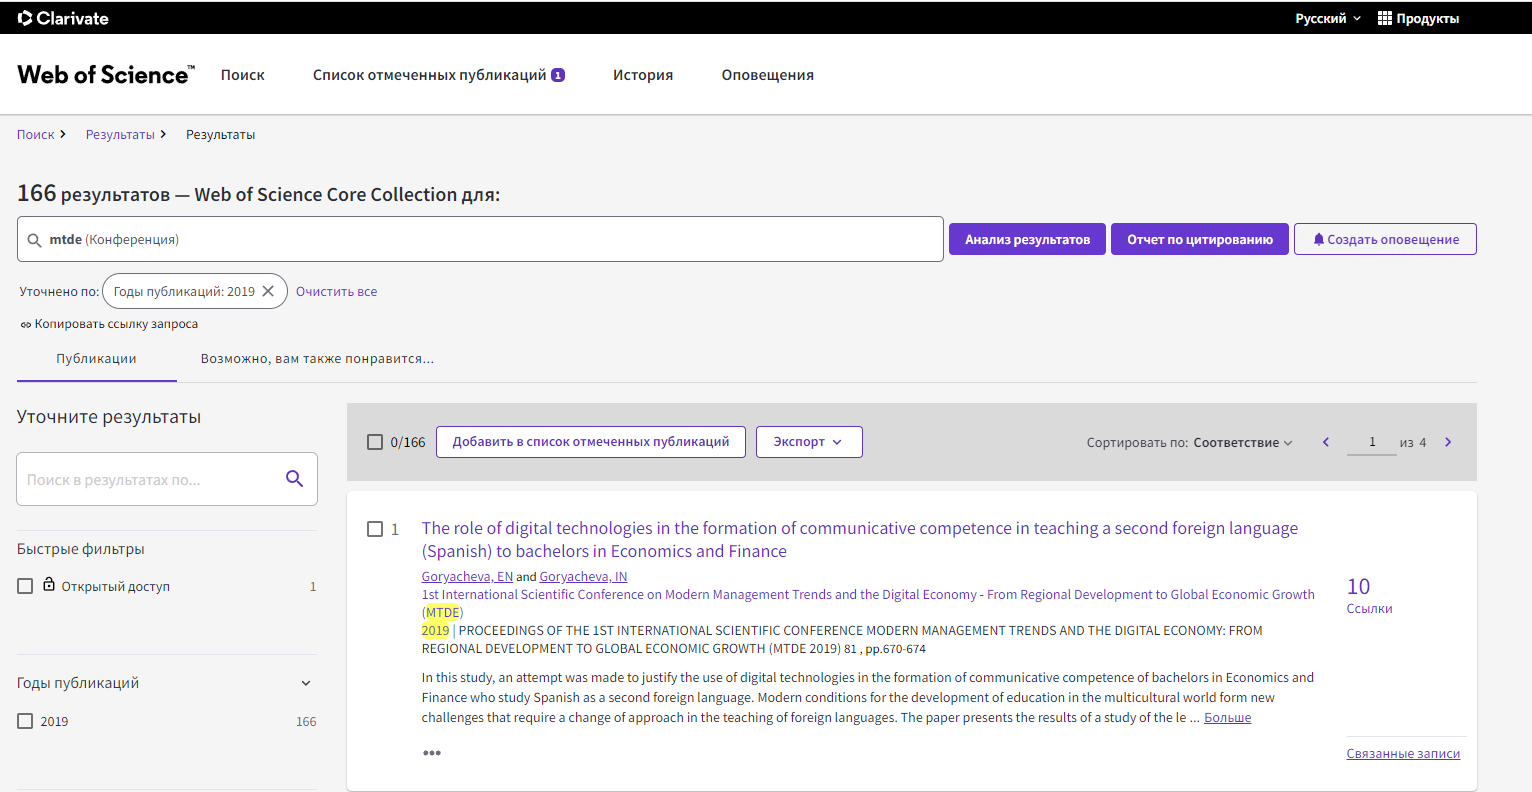
Task: Click the mtde search query field
Action: (x=480, y=240)
